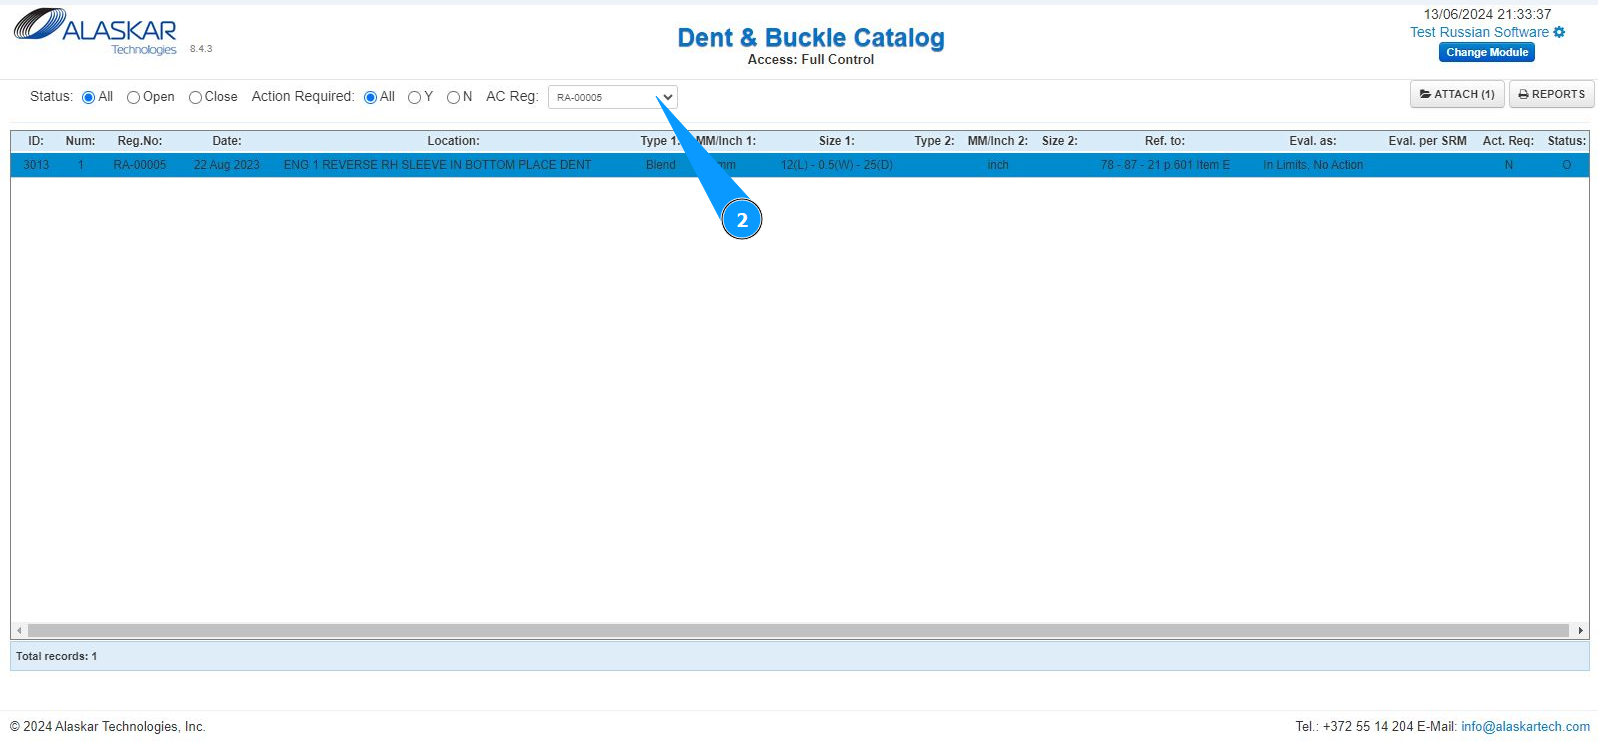Click the 22 Aug 2023 date cell

[x=227, y=165]
